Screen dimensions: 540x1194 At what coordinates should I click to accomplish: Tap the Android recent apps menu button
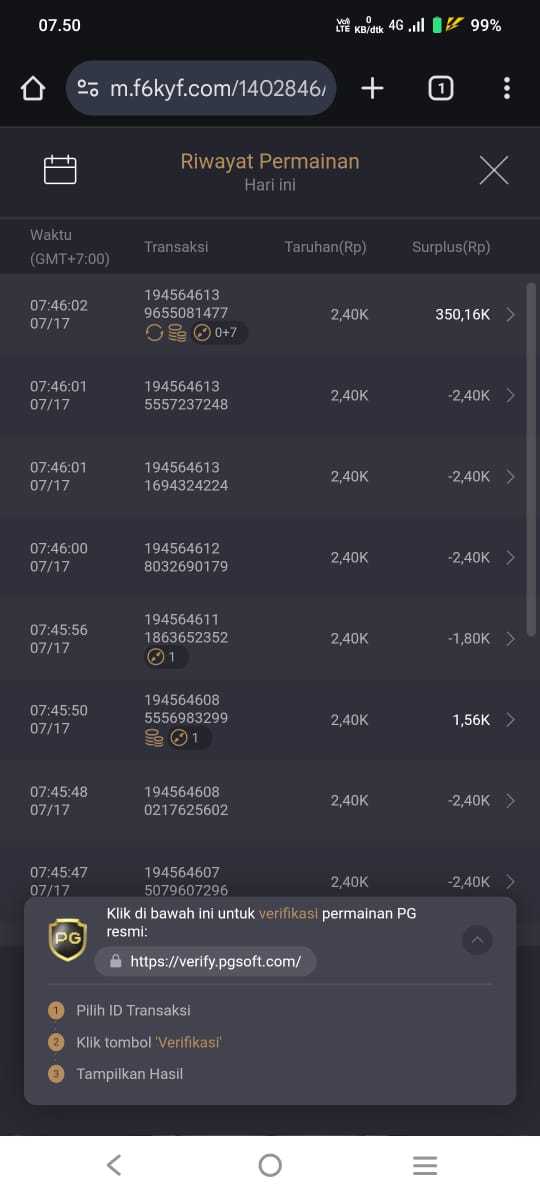pyautogui.click(x=425, y=1165)
